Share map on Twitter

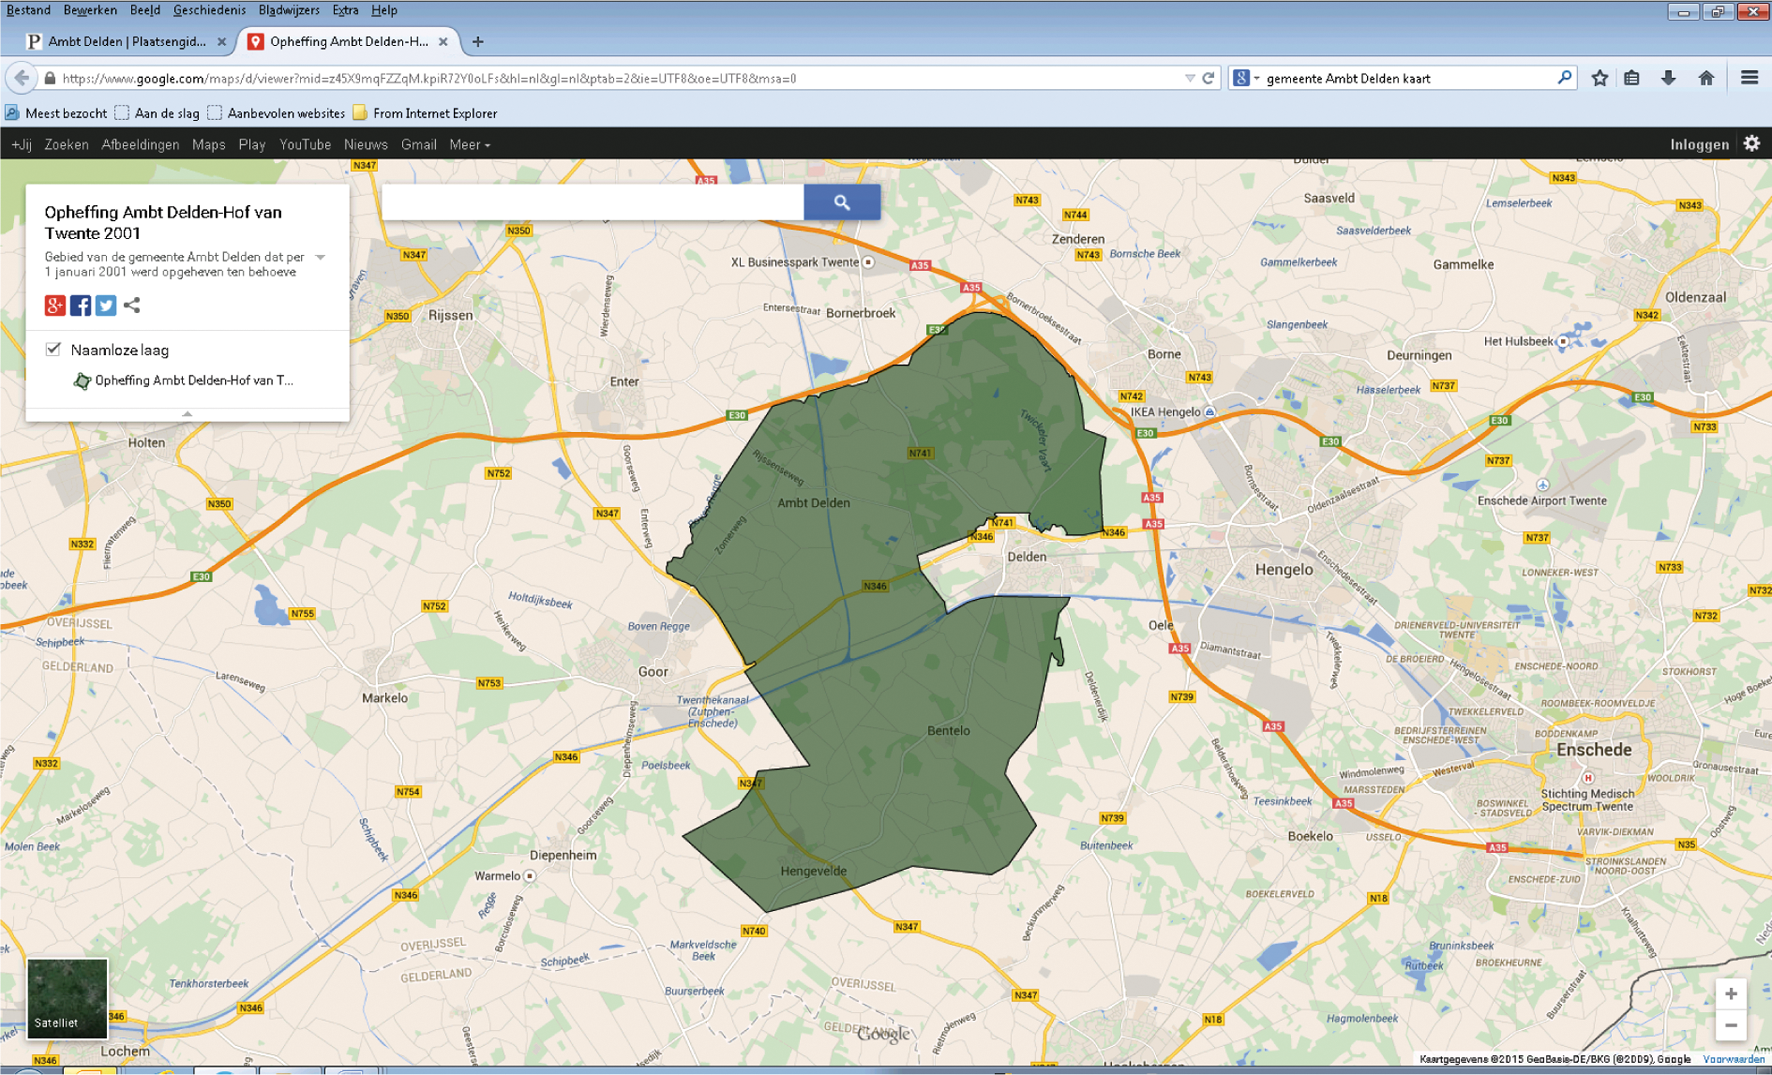click(x=106, y=306)
